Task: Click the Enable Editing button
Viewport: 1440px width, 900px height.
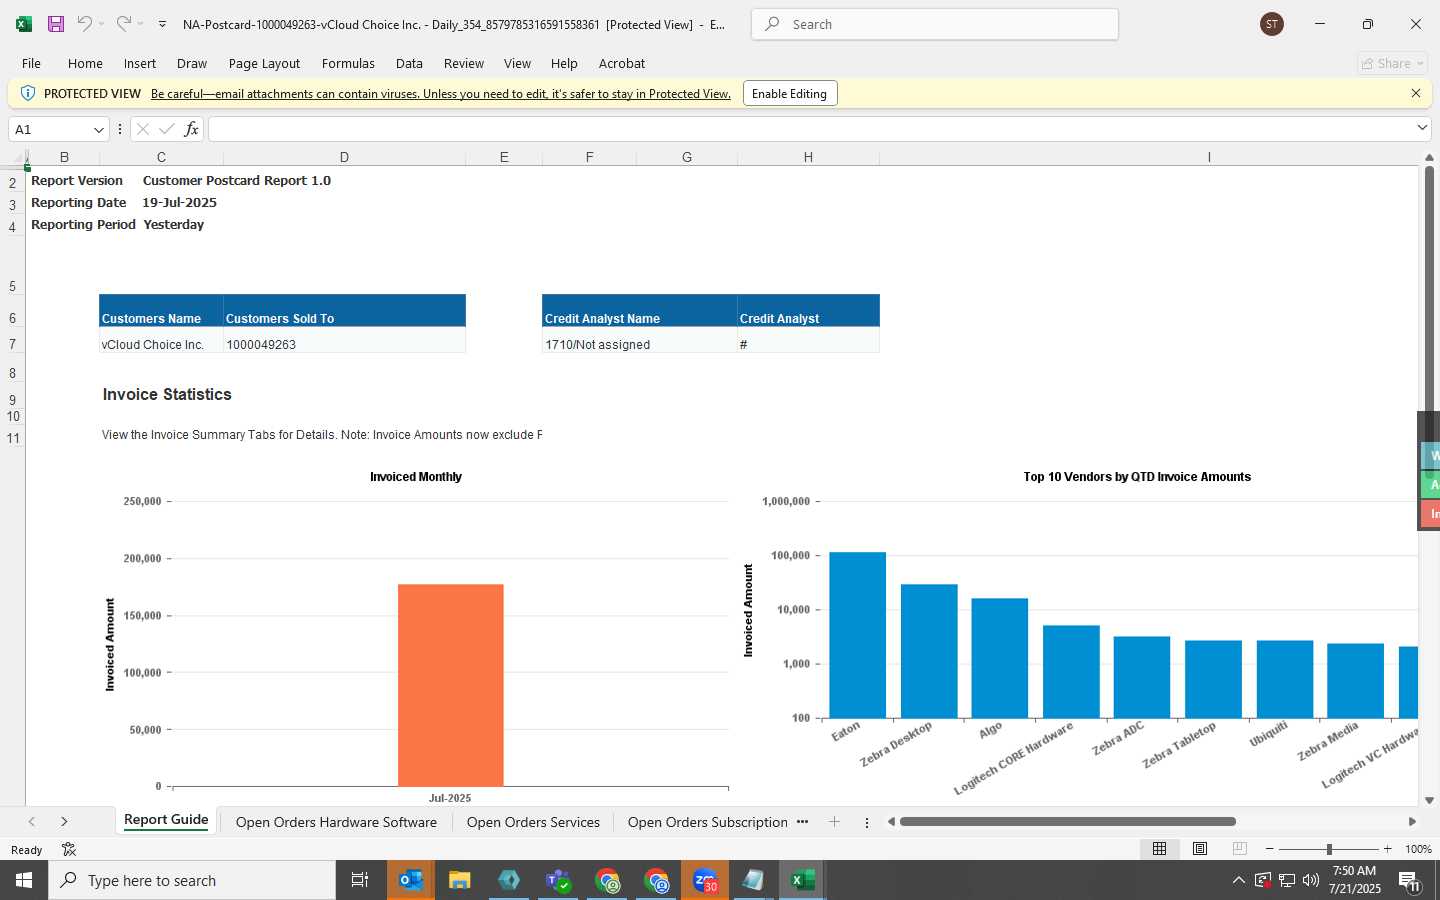Action: (789, 94)
